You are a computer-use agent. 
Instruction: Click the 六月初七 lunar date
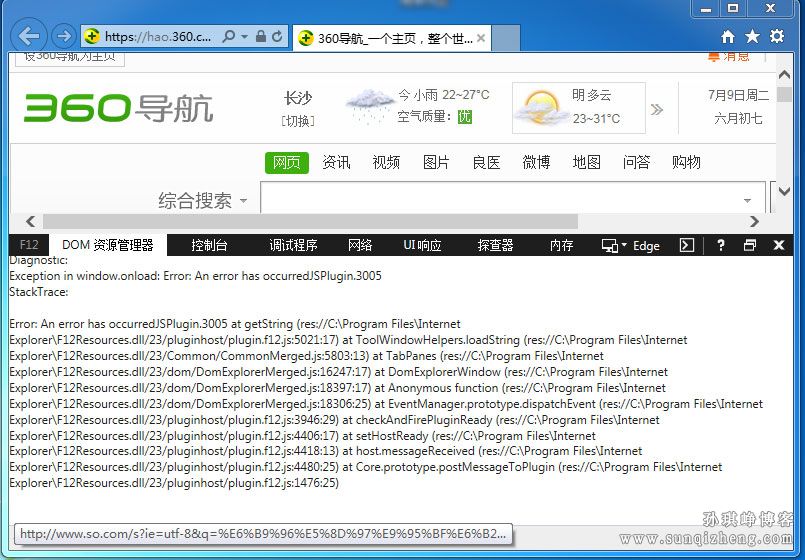[x=738, y=119]
